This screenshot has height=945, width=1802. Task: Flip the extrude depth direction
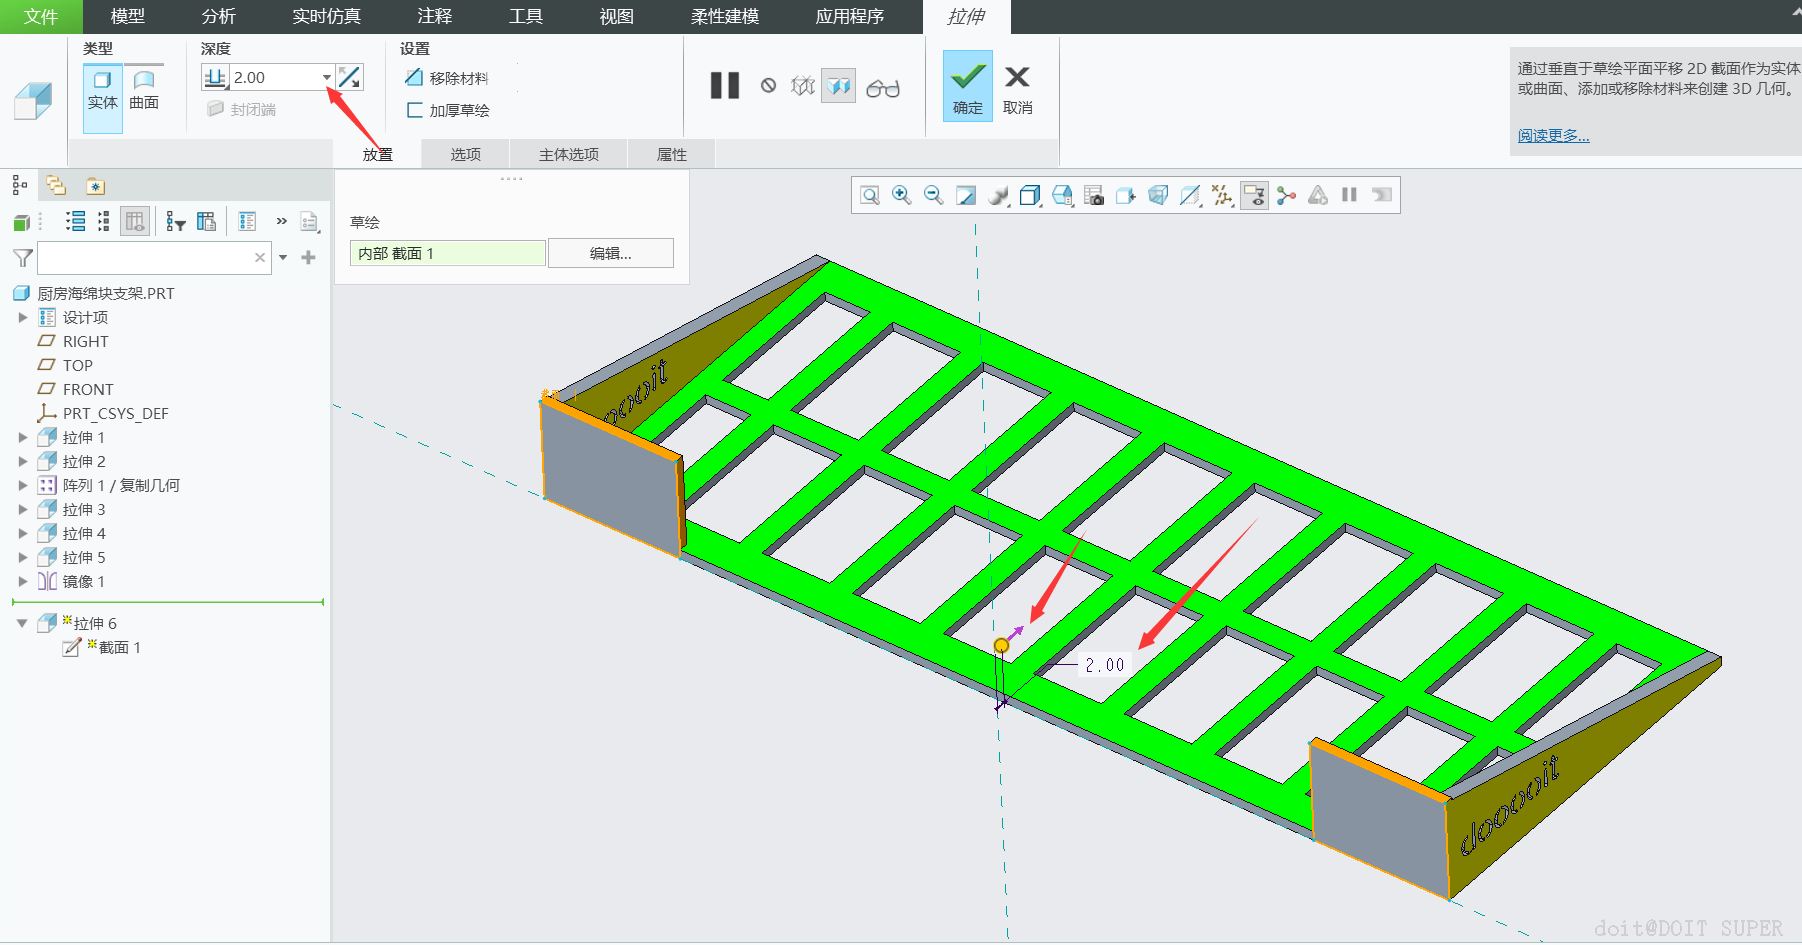349,77
